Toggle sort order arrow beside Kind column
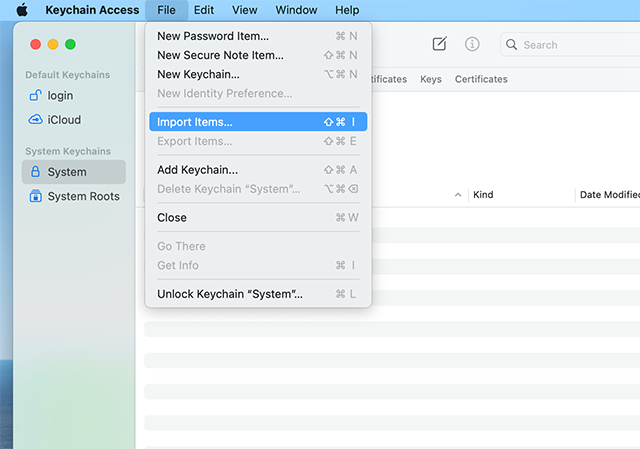This screenshot has width=640, height=449. 458,195
